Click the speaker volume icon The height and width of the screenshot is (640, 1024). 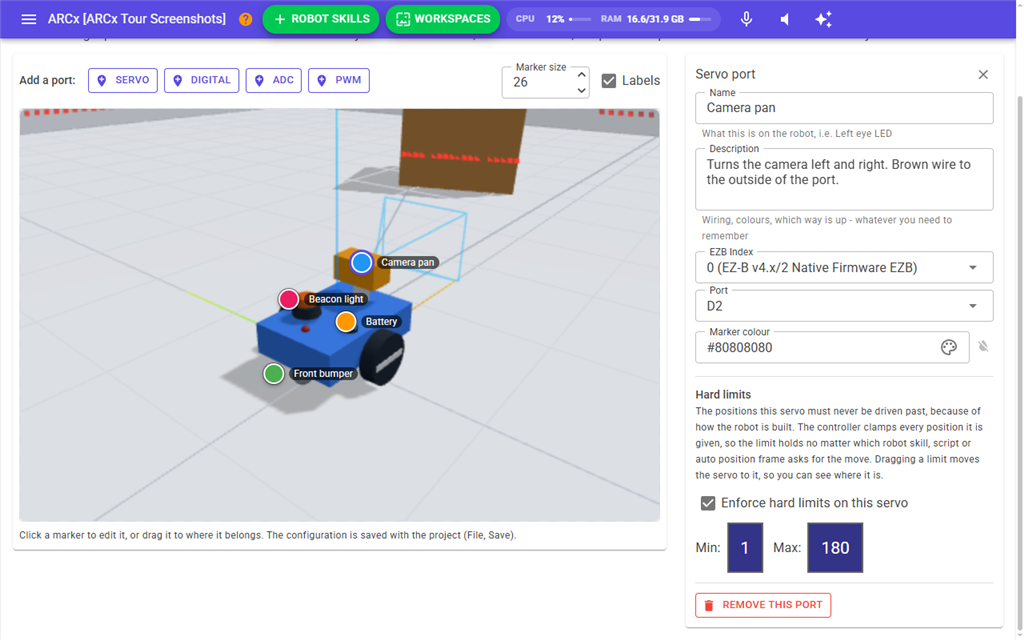coord(785,19)
